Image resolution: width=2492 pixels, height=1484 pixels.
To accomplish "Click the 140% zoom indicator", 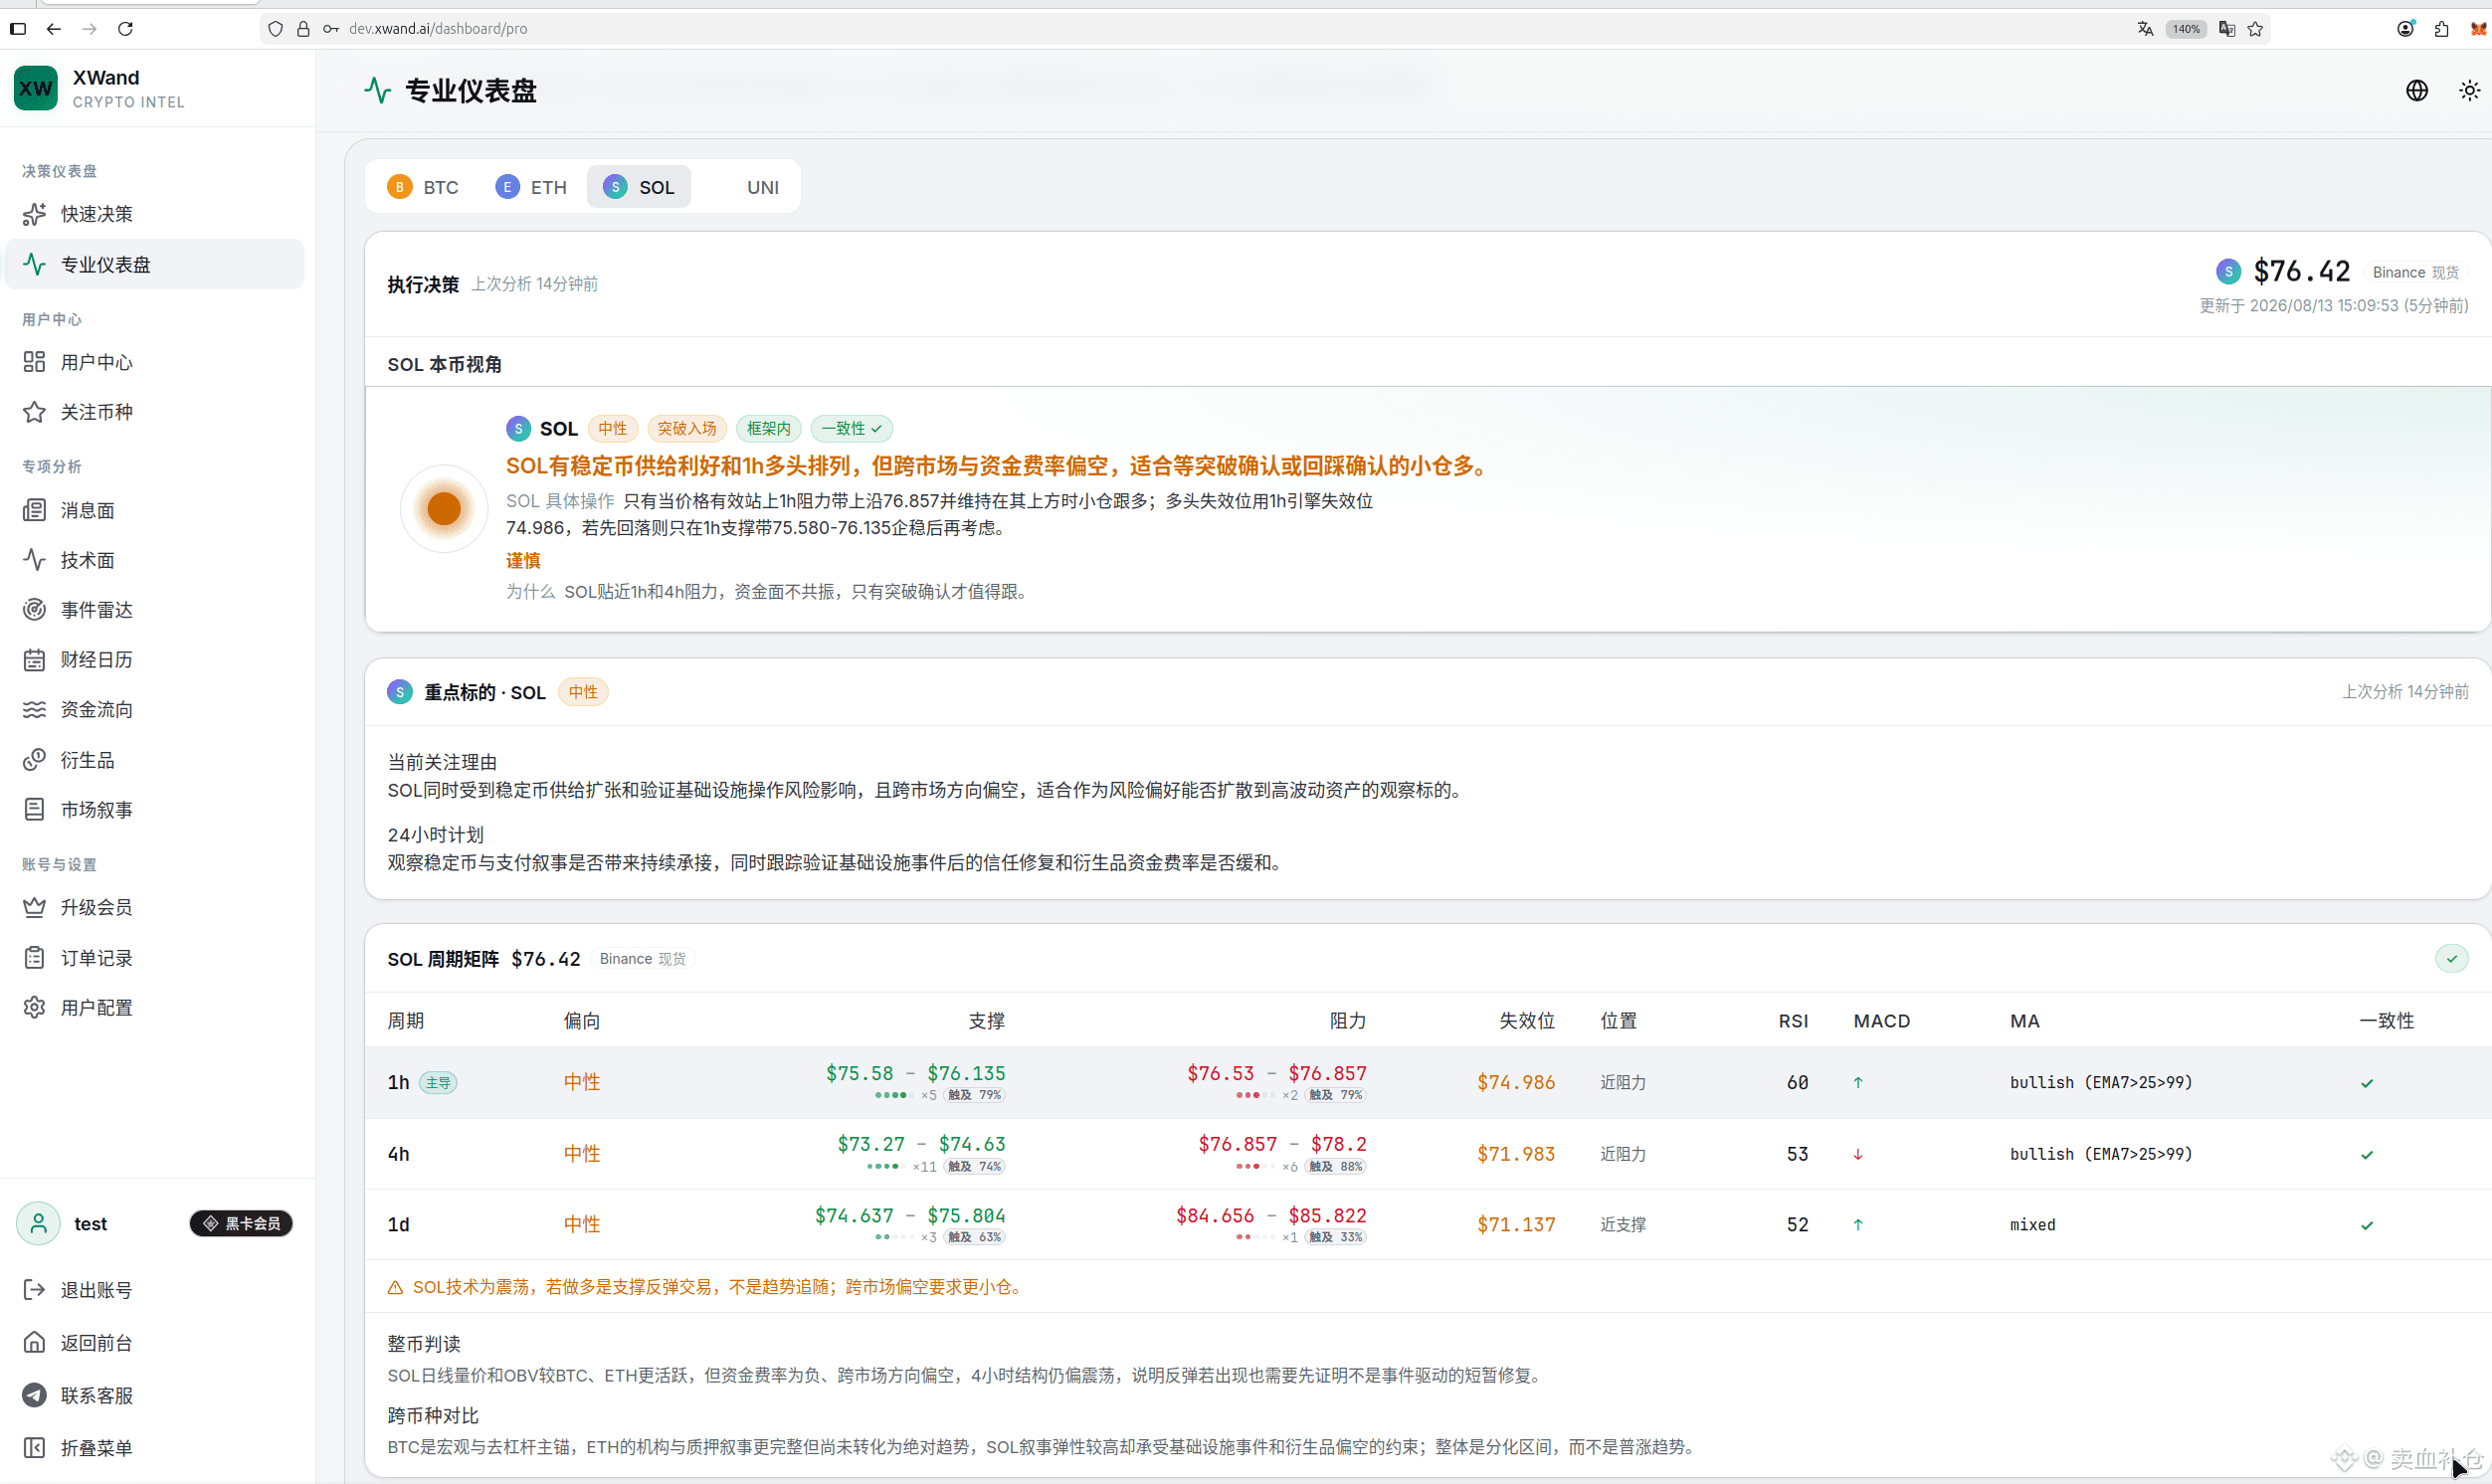I will 2186,29.
